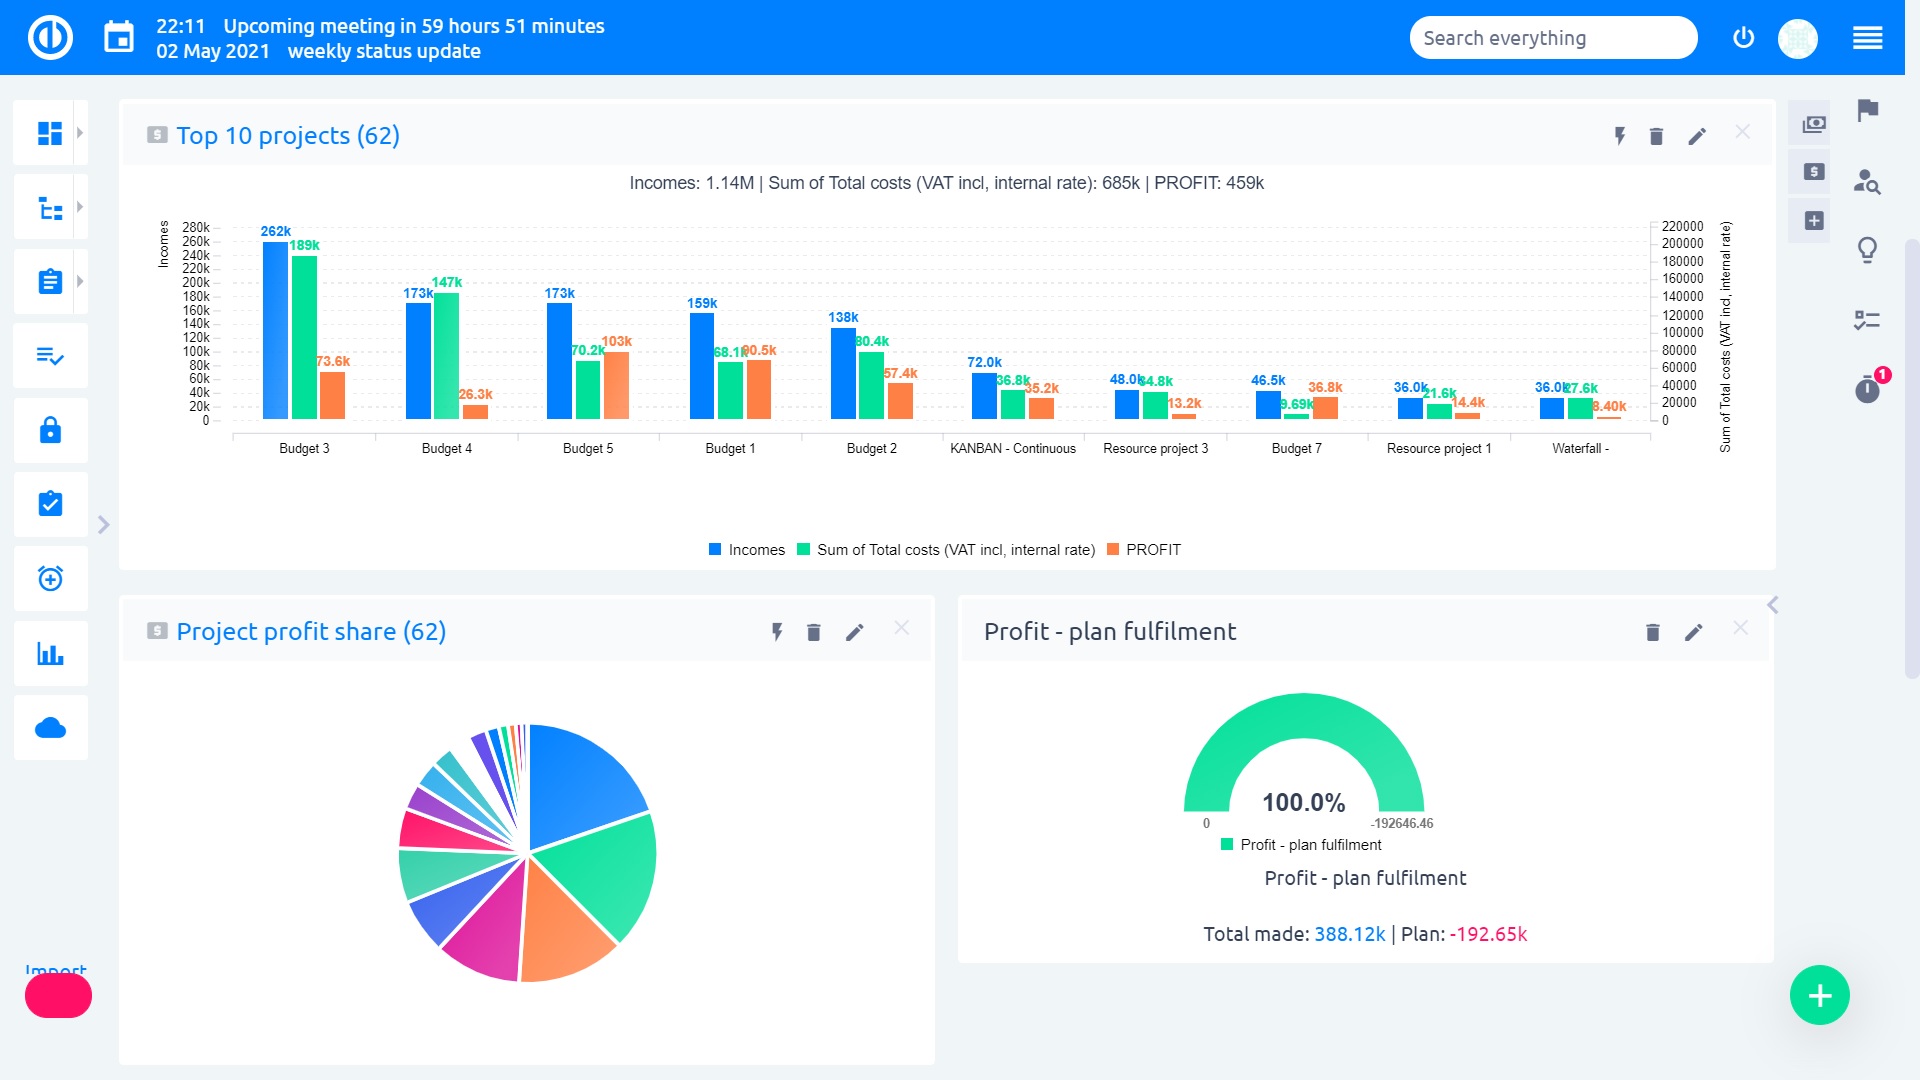Delete the Top 10 projects widget with trash icon
Screen dimensions: 1920x1080
click(x=1656, y=136)
